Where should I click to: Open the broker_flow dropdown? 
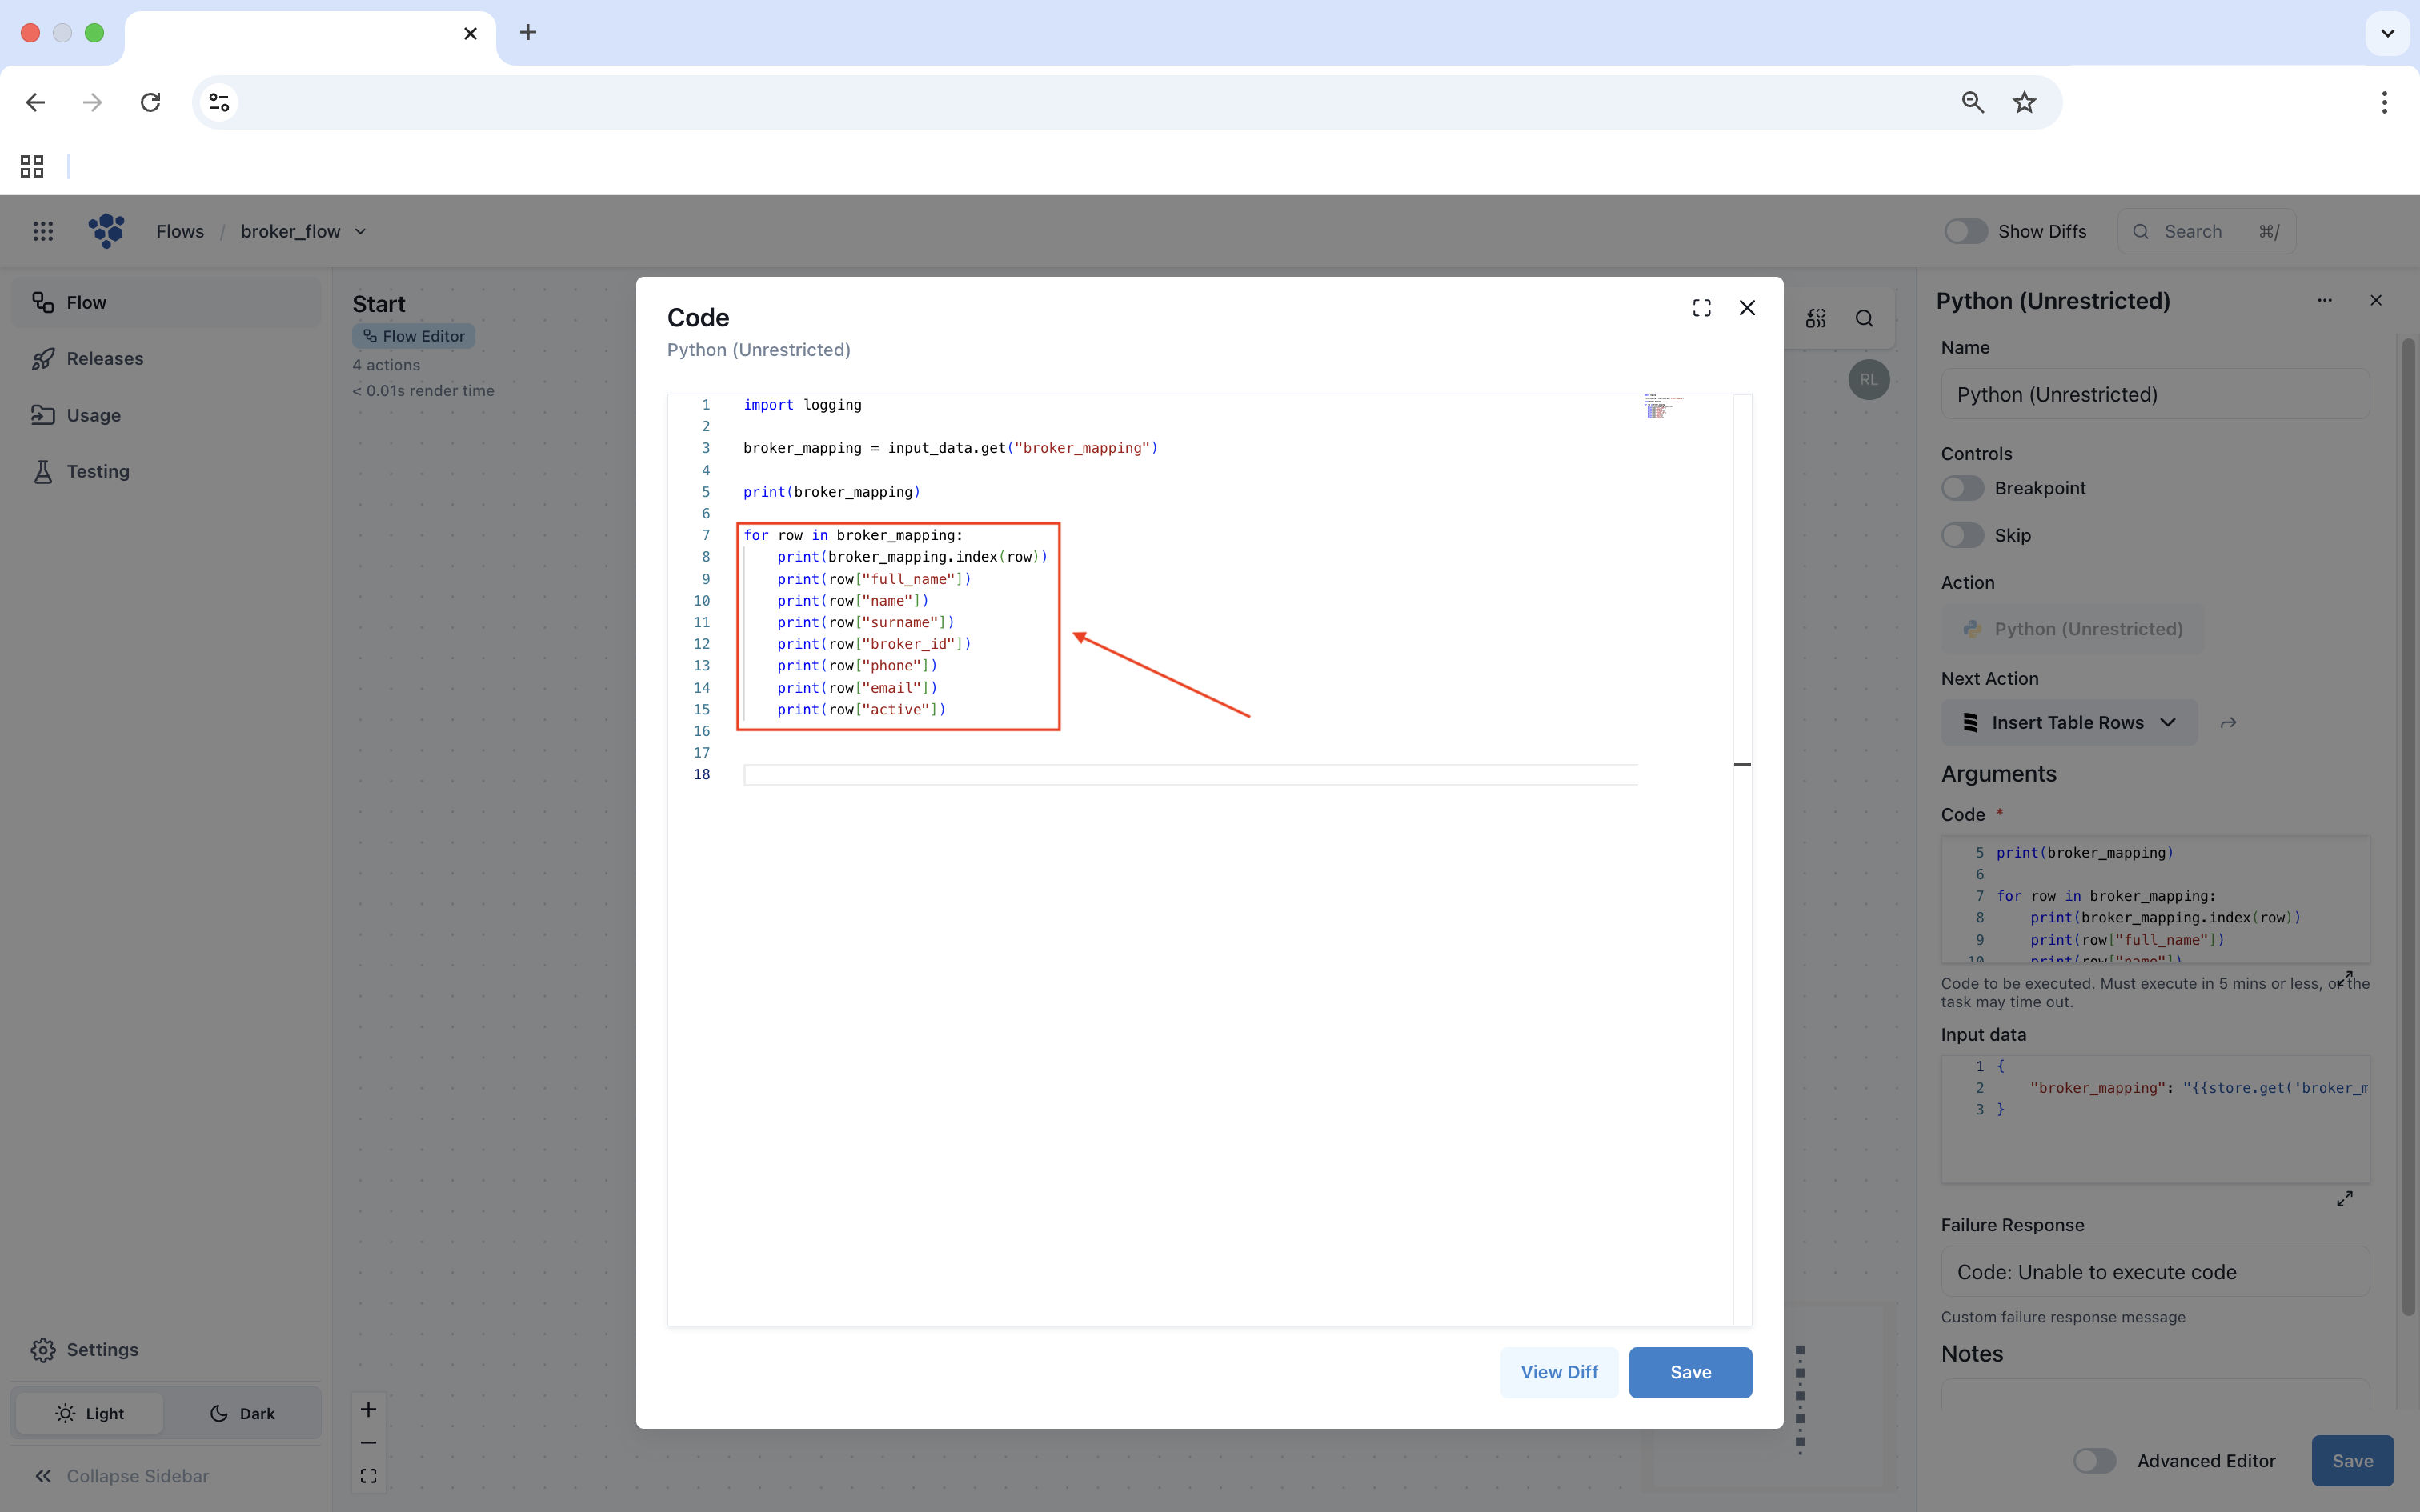(303, 231)
